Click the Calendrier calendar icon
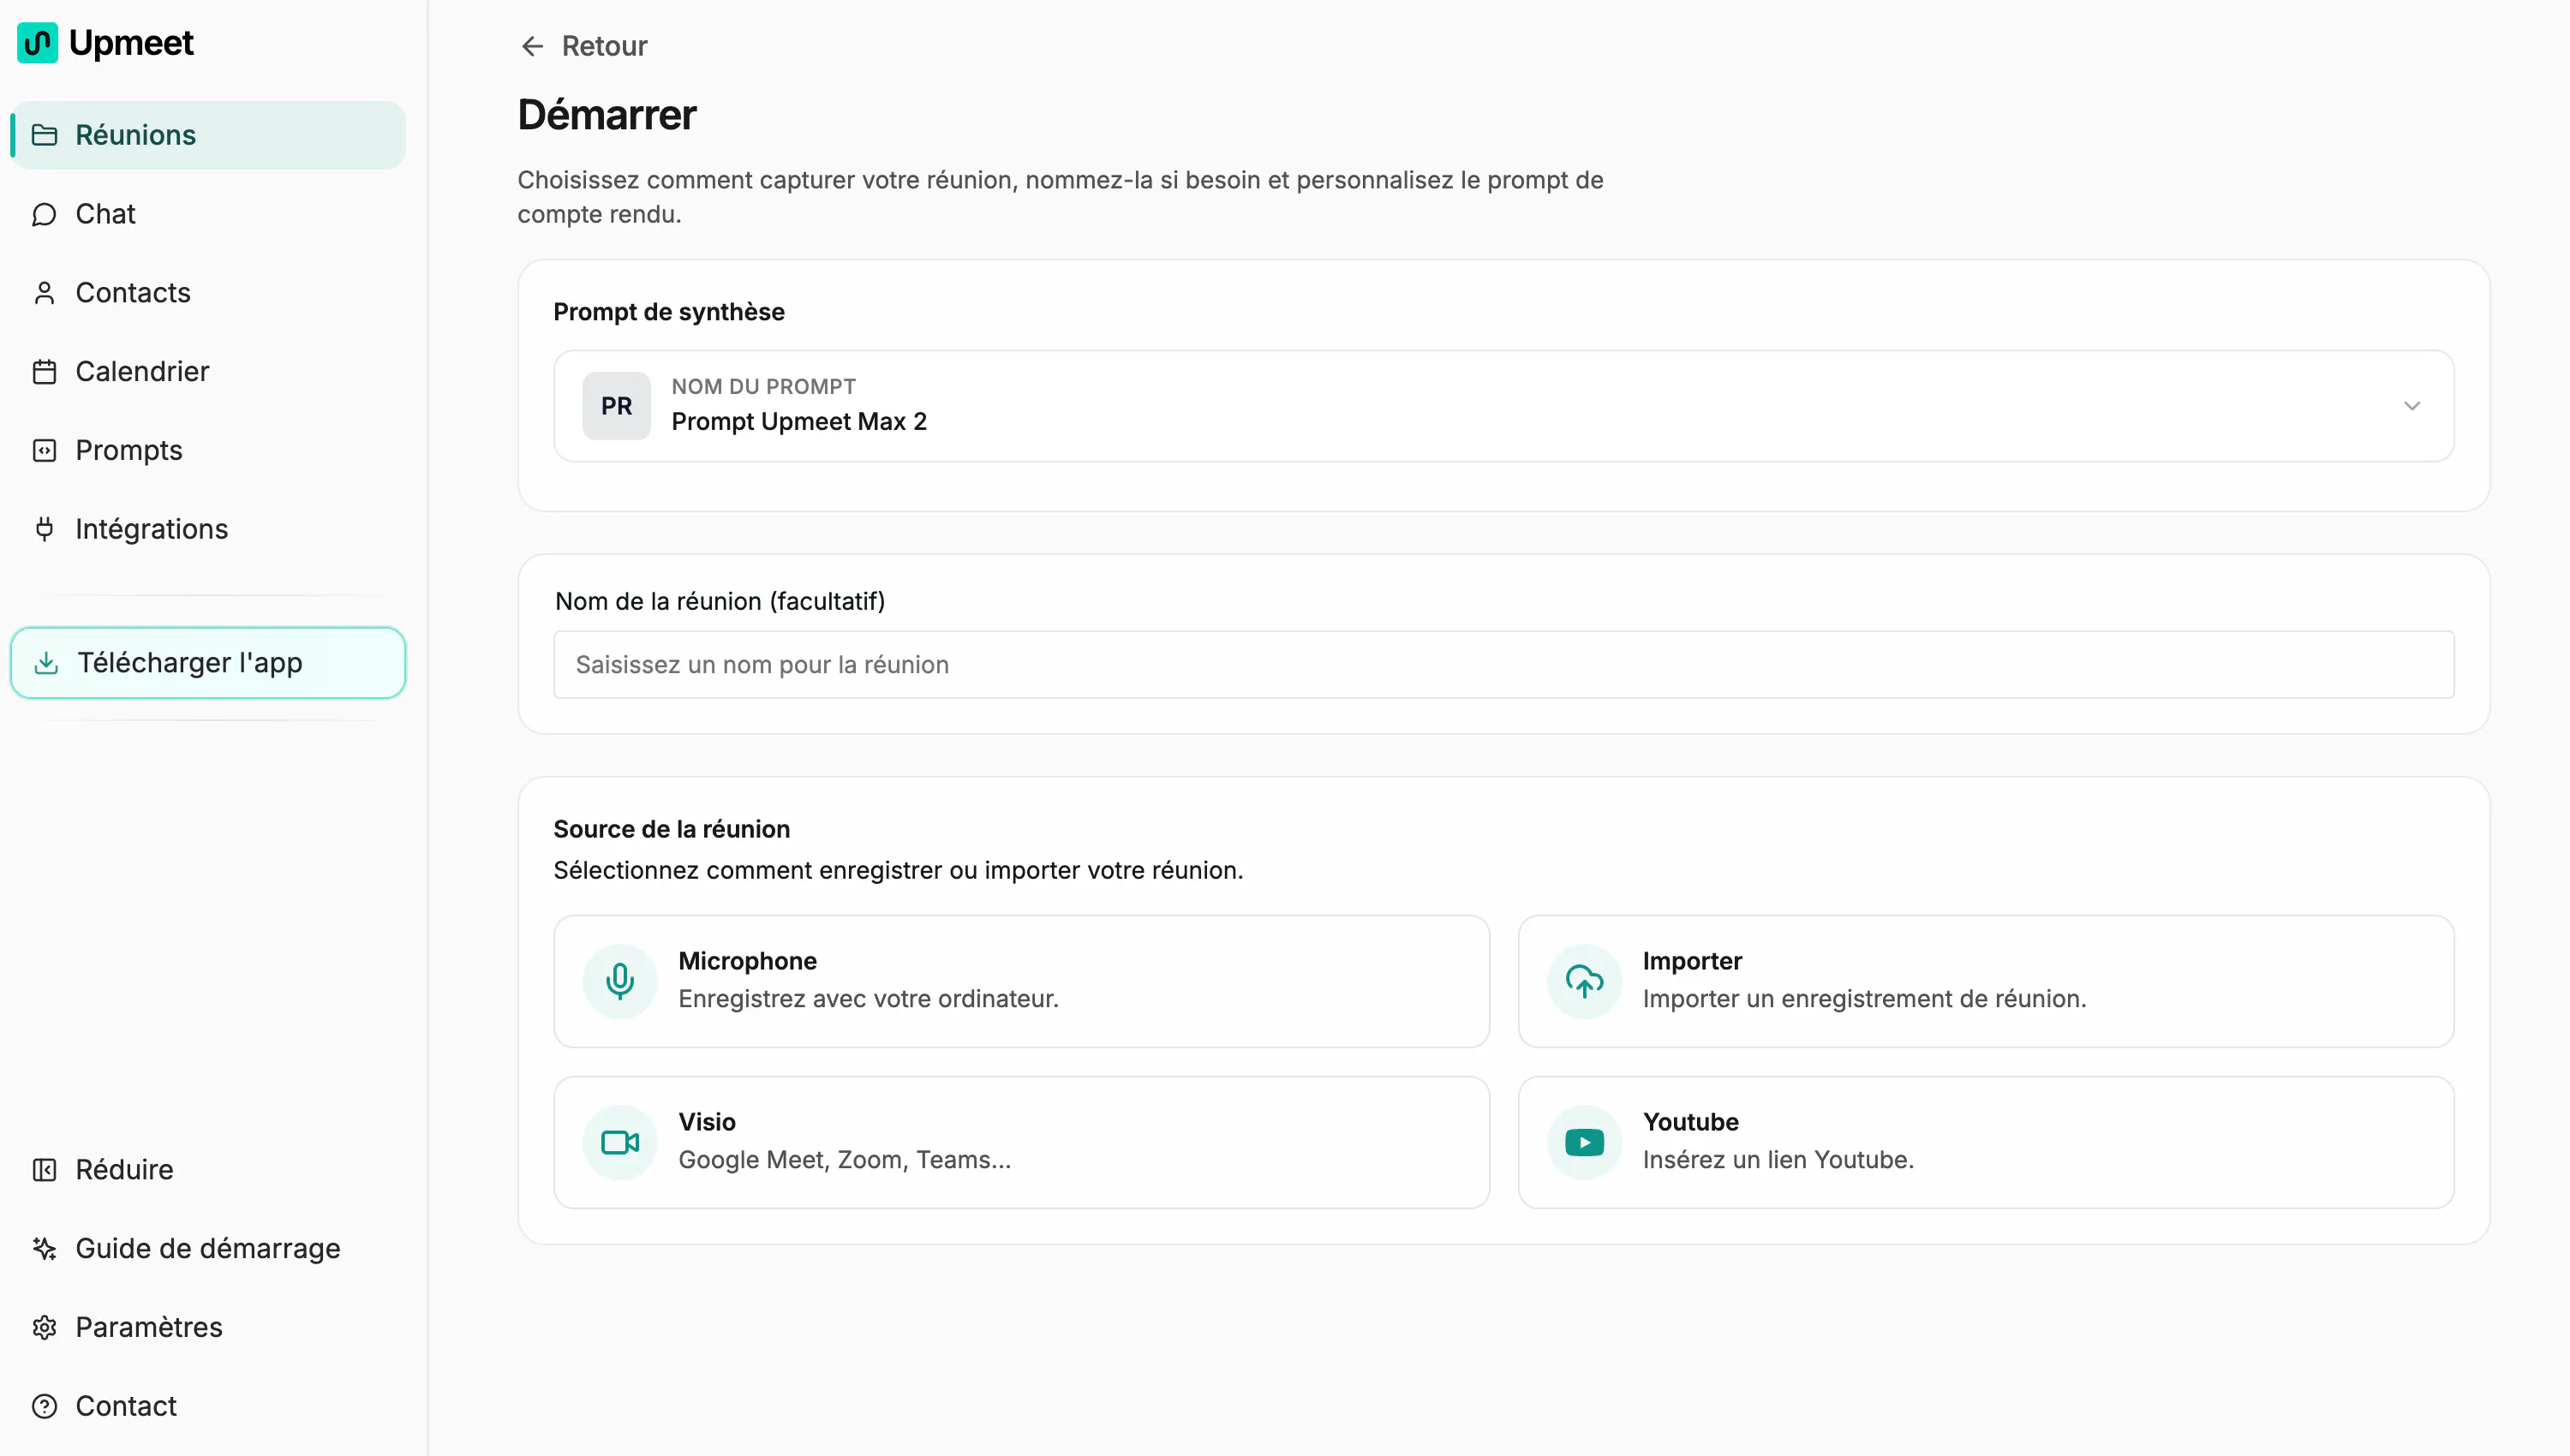The image size is (2570, 1456). (44, 372)
